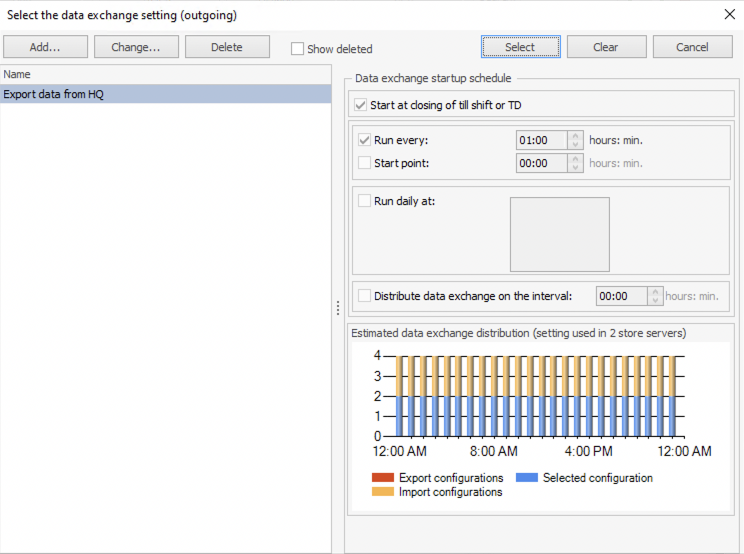744x554 pixels.
Task: Toggle 'Start at closing of till shift'
Action: coord(361,105)
